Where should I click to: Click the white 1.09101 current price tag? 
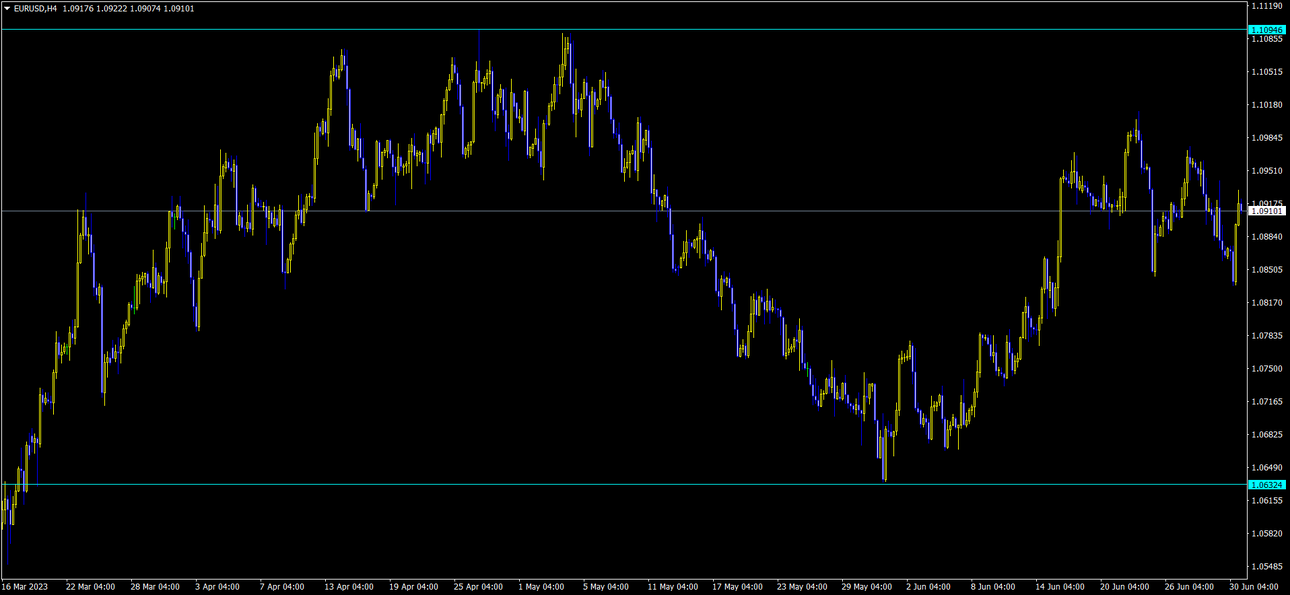[1267, 211]
